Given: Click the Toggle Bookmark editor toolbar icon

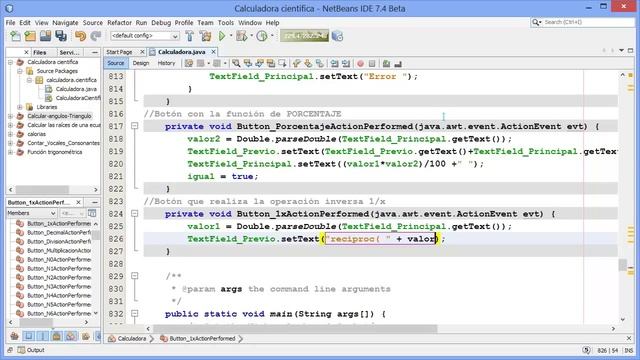Looking at the screenshot, I should (x=320, y=63).
